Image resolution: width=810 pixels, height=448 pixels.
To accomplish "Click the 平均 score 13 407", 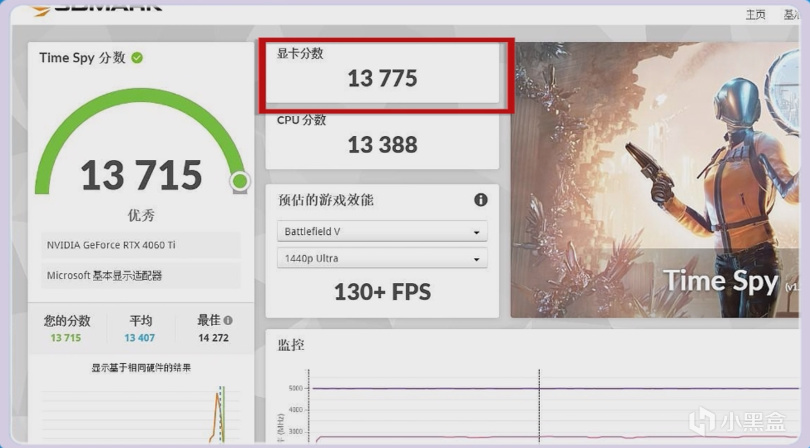I will point(139,338).
